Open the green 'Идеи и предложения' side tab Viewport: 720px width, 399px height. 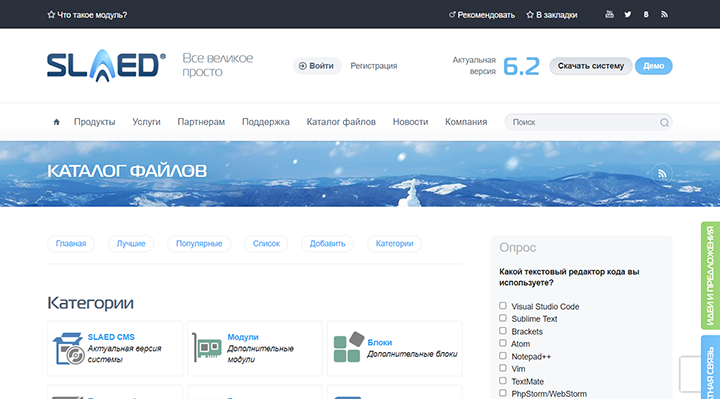pos(710,275)
